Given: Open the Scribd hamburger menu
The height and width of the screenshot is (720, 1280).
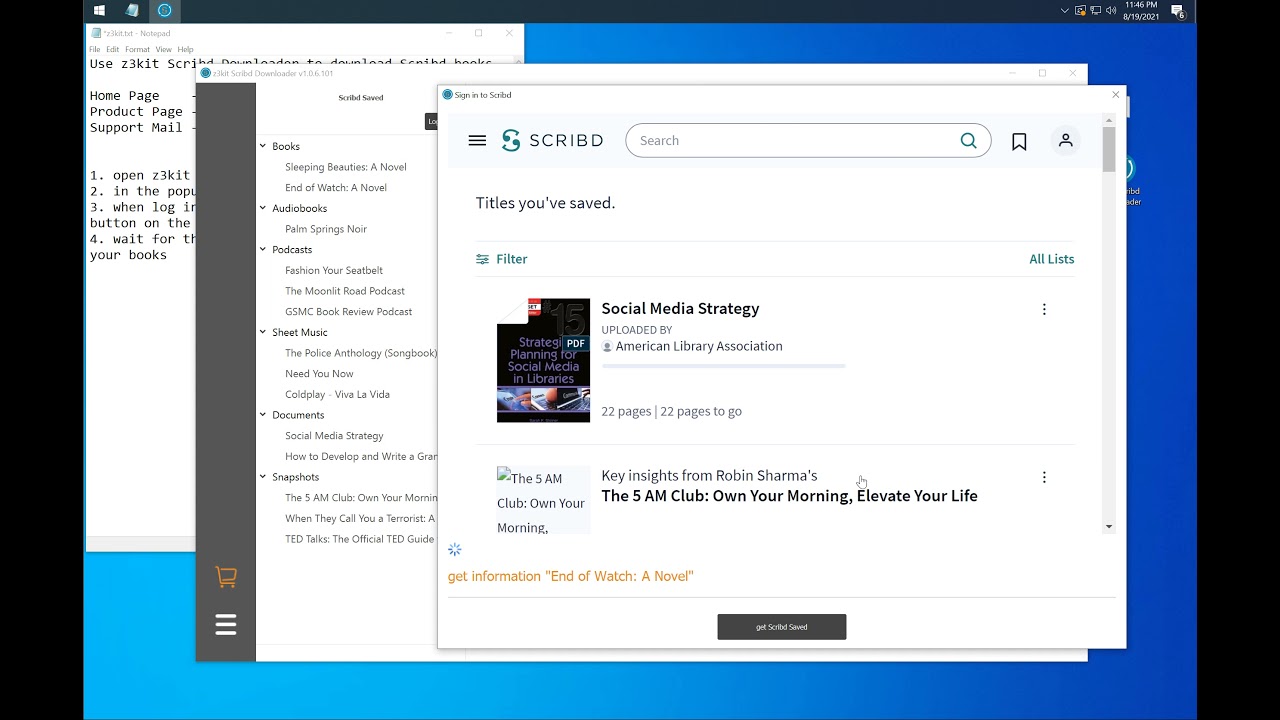Looking at the screenshot, I should tap(477, 141).
